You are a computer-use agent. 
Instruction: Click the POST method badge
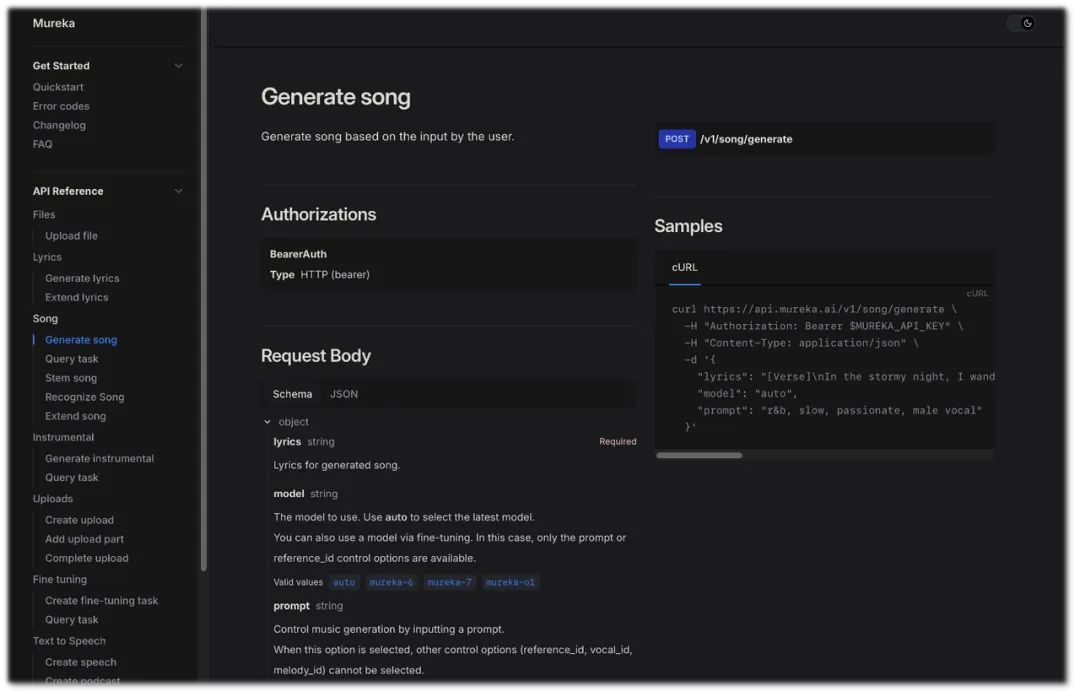[x=677, y=139]
